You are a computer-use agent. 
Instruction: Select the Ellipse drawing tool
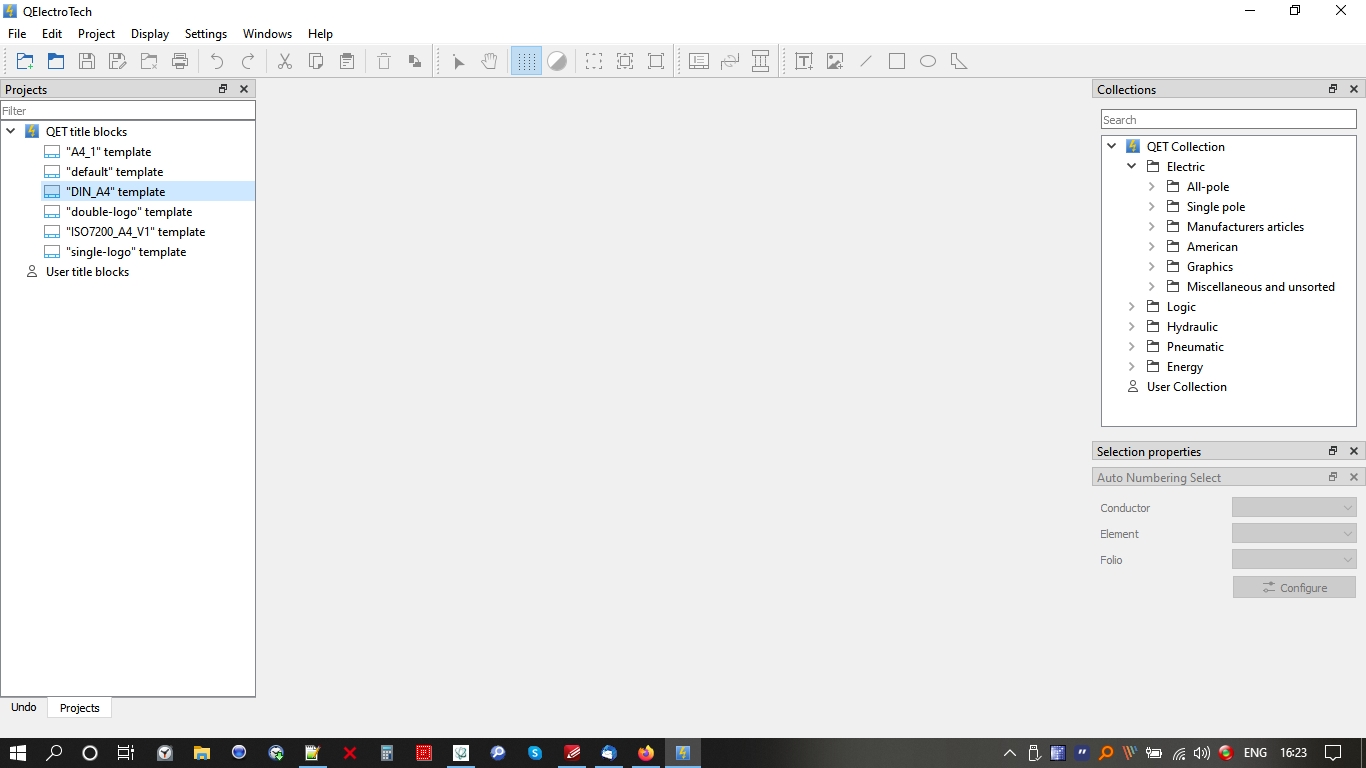pos(928,61)
